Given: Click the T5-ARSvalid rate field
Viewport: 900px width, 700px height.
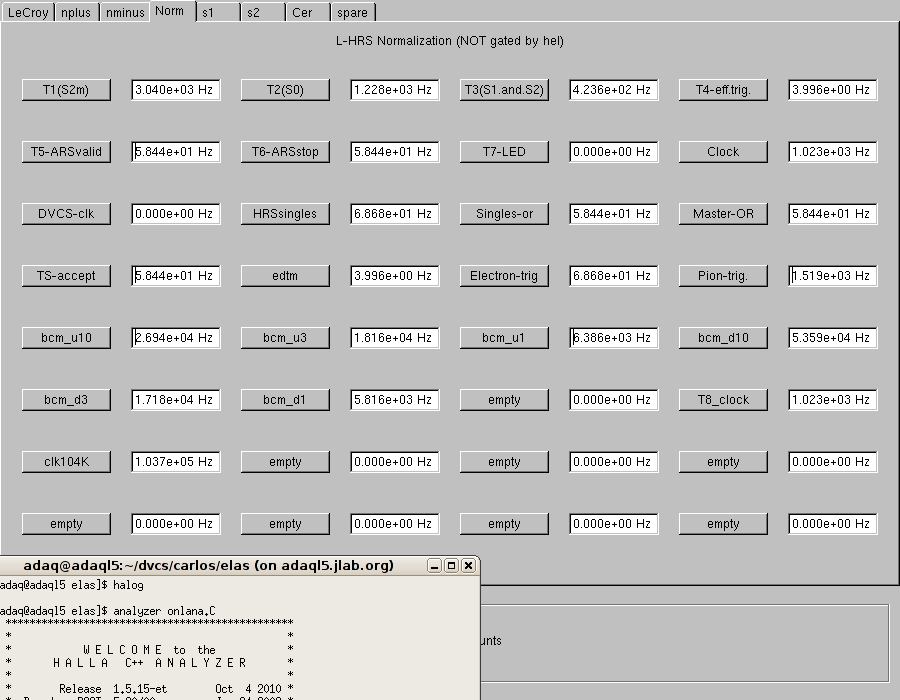Looking at the screenshot, I should point(176,152).
